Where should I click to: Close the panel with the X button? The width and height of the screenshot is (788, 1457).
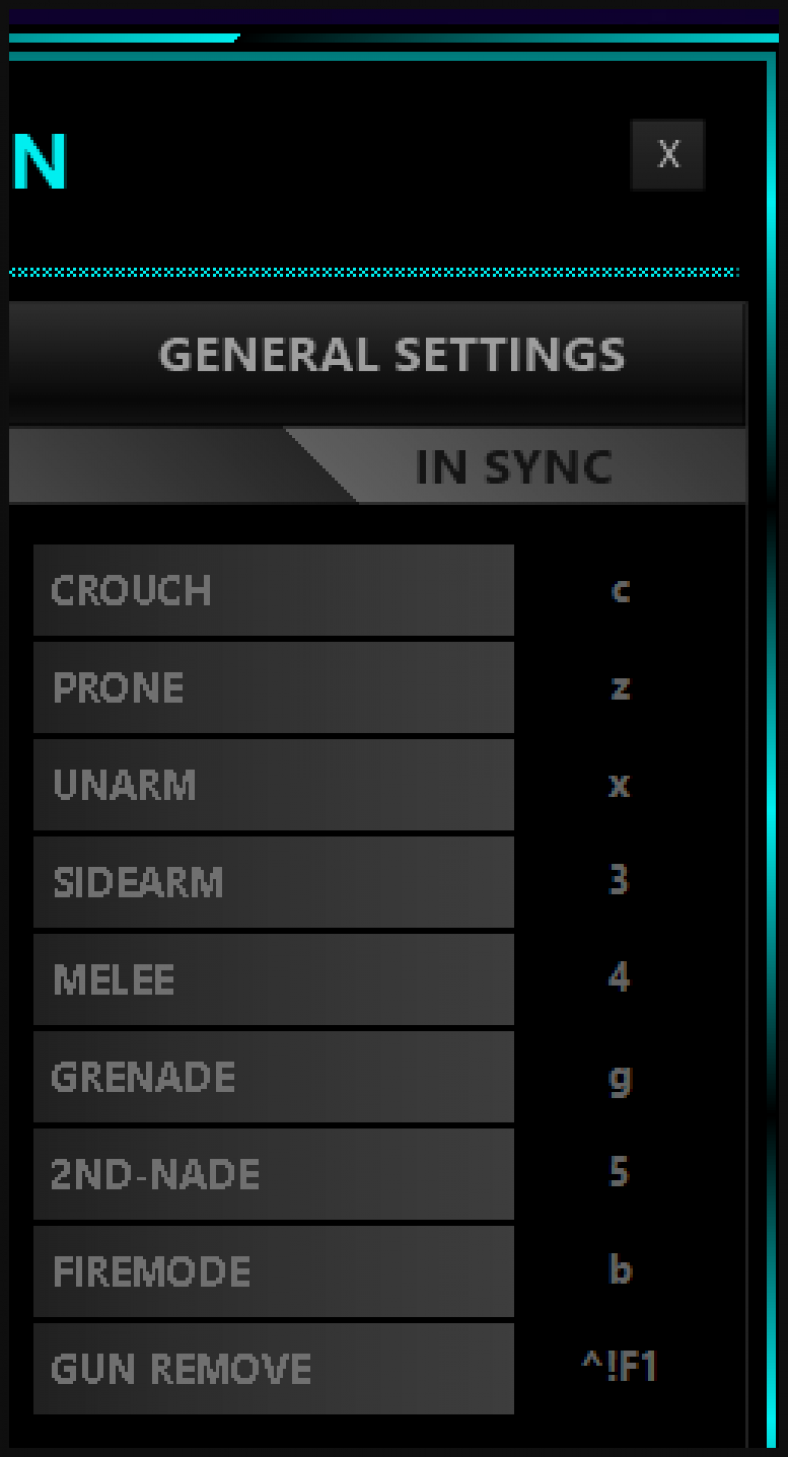[x=668, y=155]
